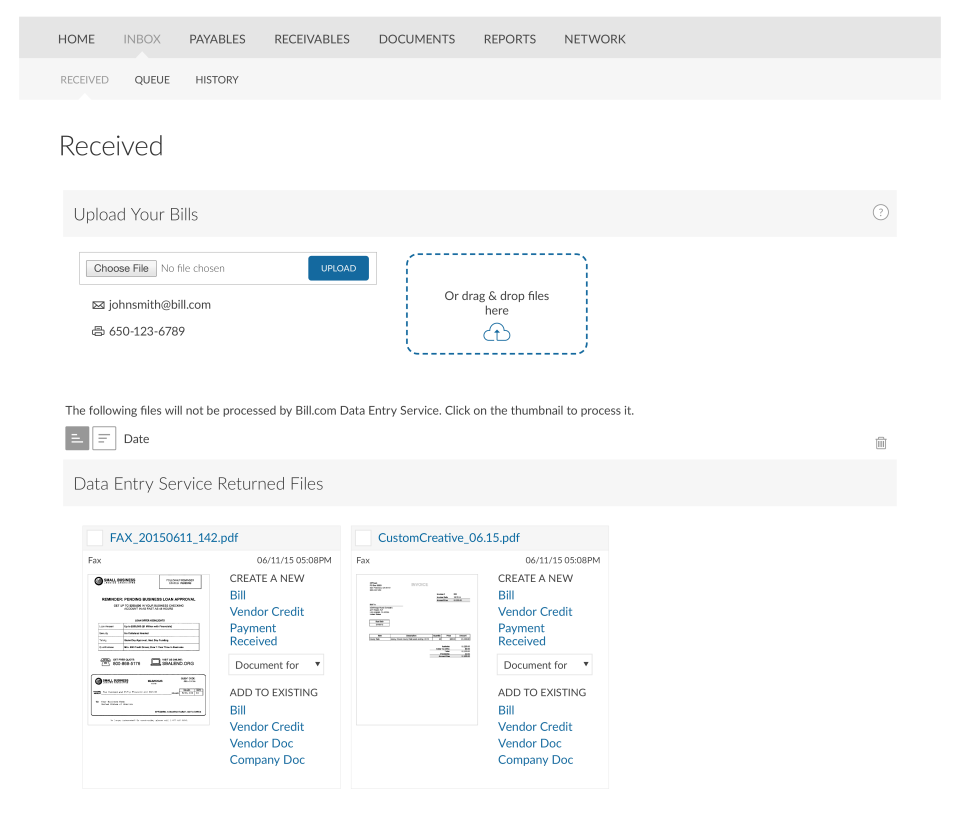The width and height of the screenshot is (960, 828).
Task: Switch to the Queue tab
Action: click(152, 80)
